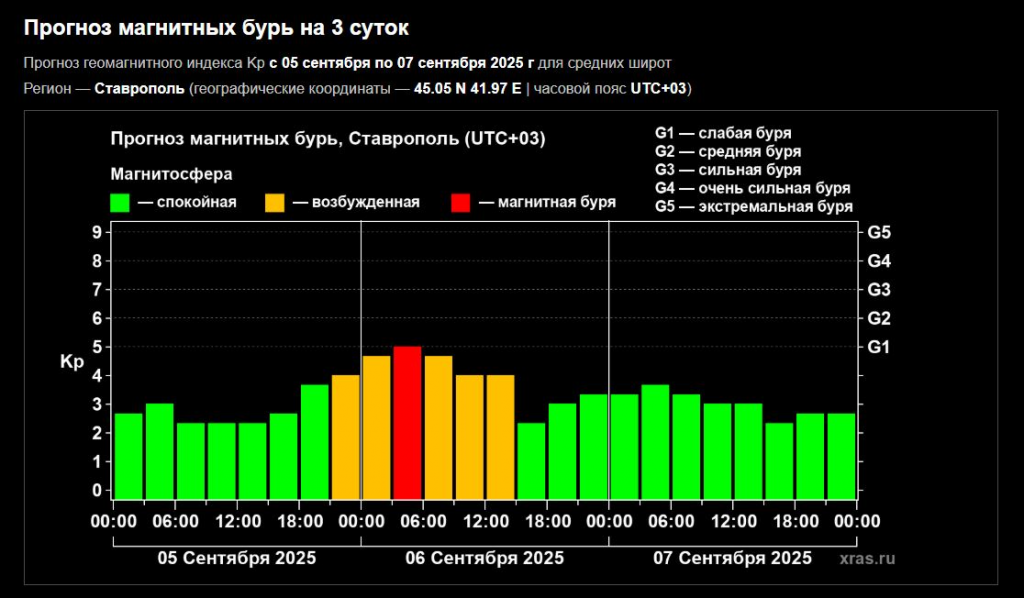Select the only orange bar on 05 September
This screenshot has height=598, width=1024.
coord(345,436)
